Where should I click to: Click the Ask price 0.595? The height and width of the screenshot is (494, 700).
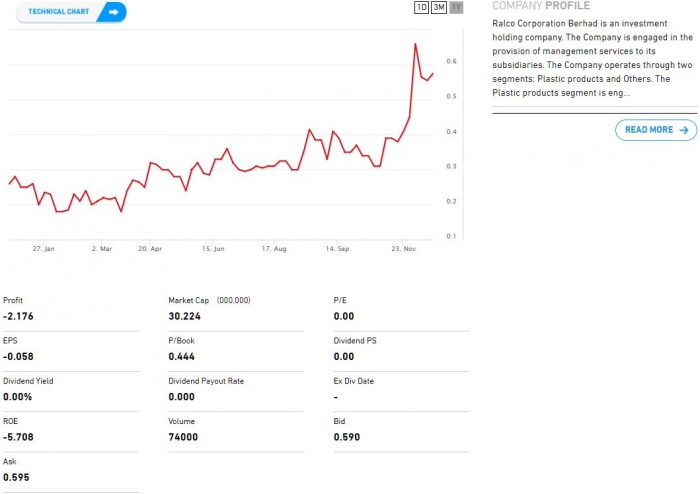[x=17, y=477]
